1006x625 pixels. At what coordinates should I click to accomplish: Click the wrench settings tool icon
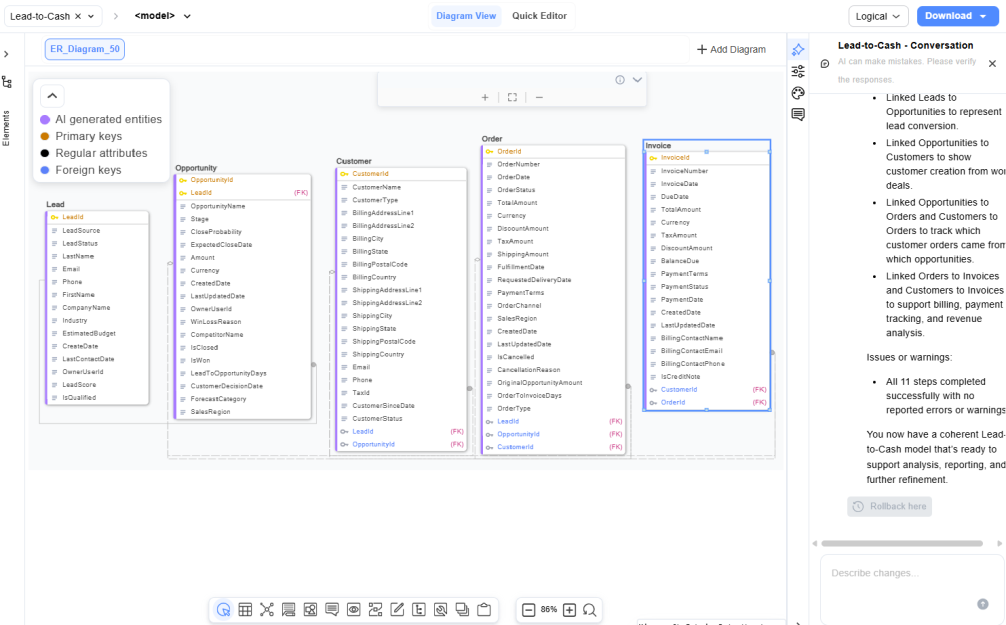point(441,610)
